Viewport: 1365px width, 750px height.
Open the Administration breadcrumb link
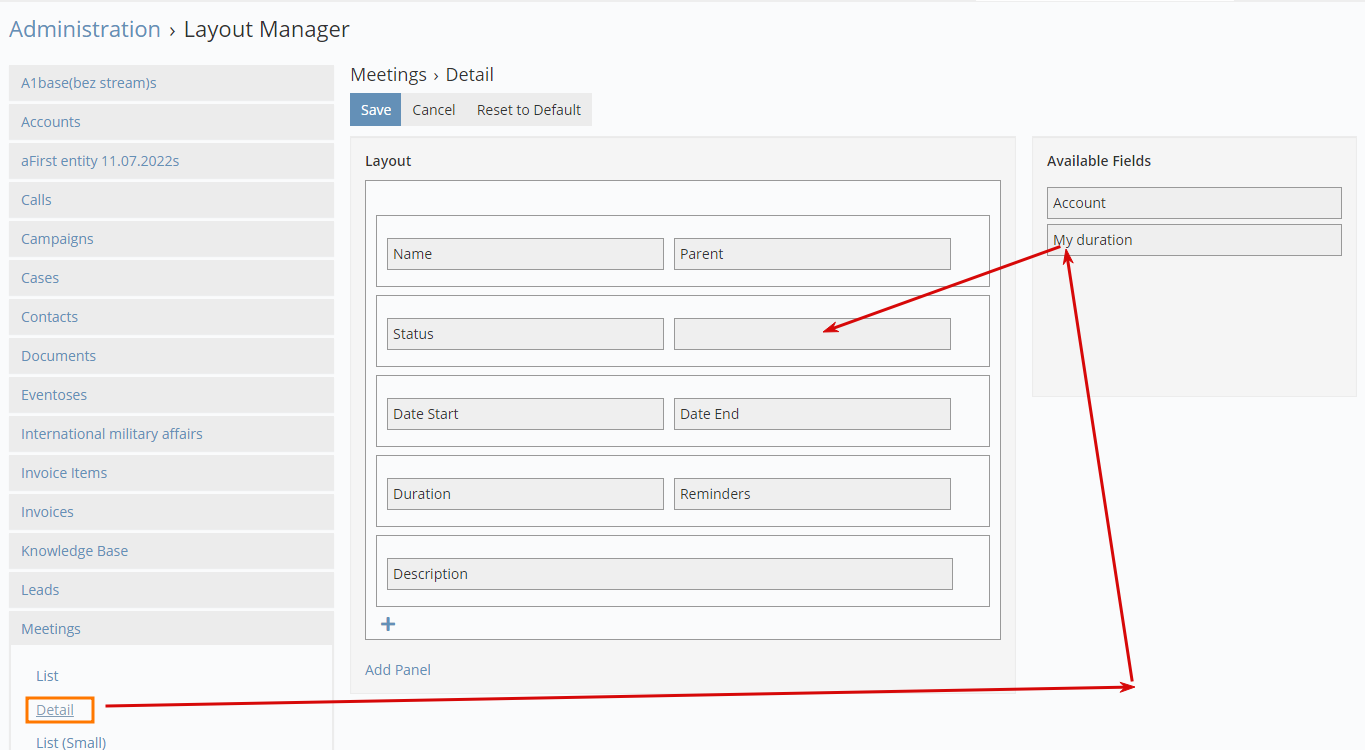85,30
